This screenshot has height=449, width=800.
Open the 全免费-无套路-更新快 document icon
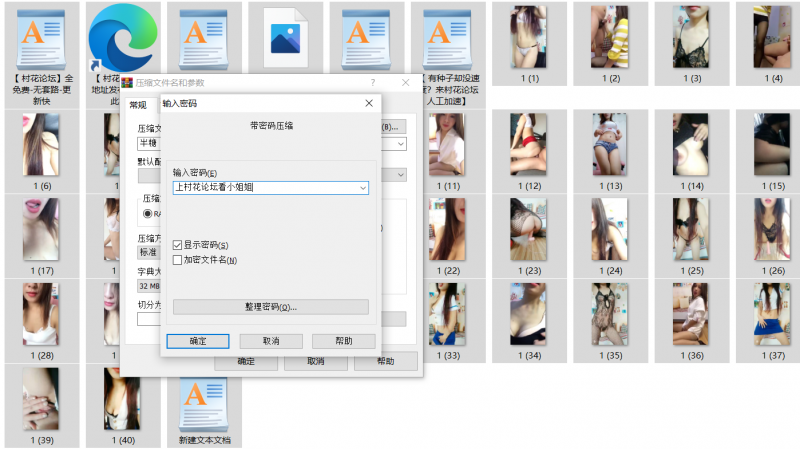[x=40, y=37]
